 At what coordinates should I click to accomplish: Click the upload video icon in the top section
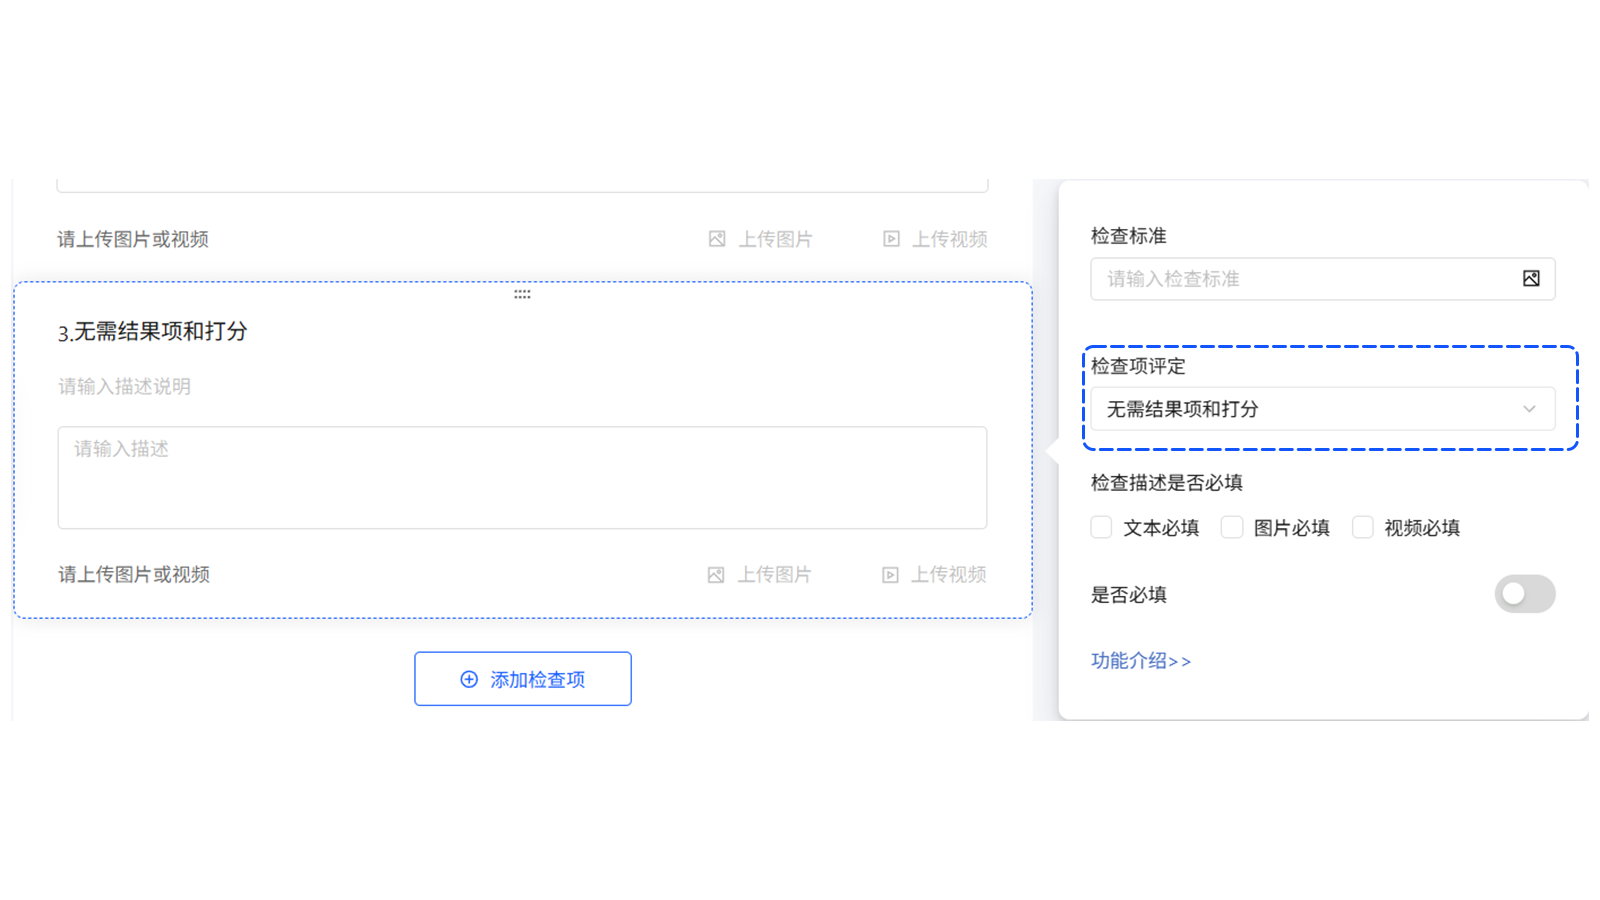pos(889,239)
